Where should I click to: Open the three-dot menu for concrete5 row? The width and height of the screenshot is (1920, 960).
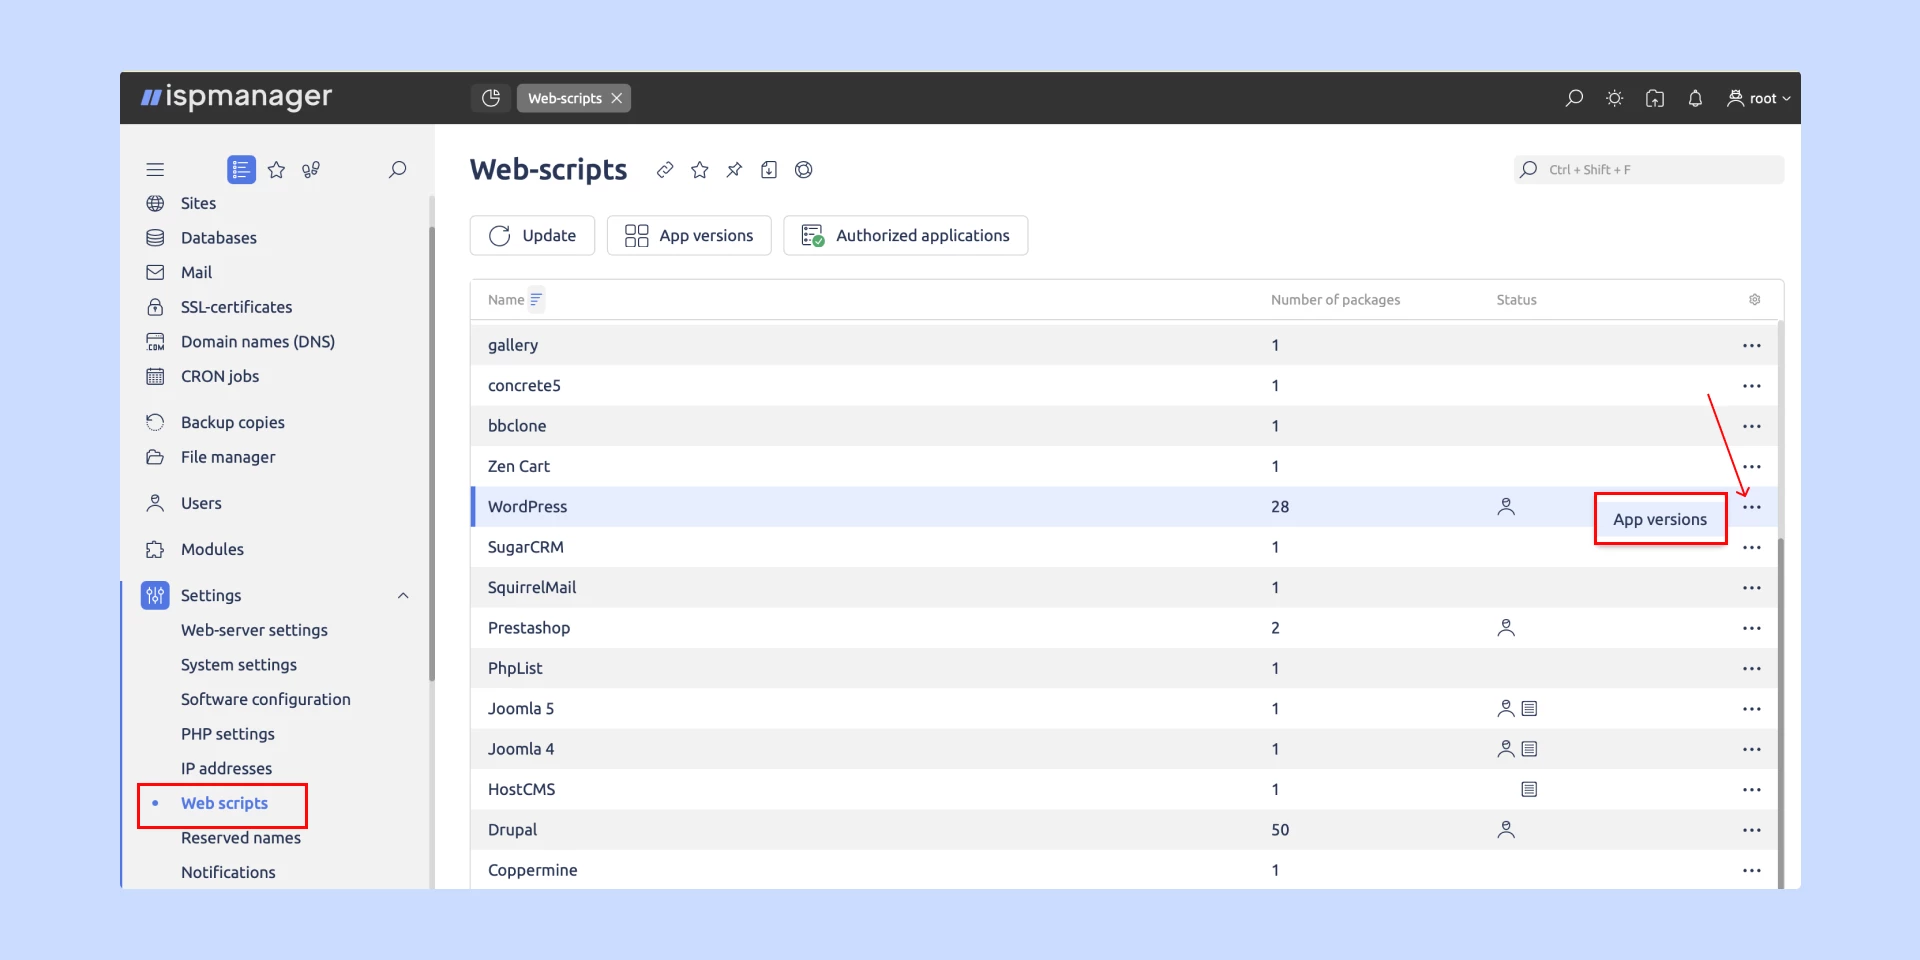(1751, 386)
